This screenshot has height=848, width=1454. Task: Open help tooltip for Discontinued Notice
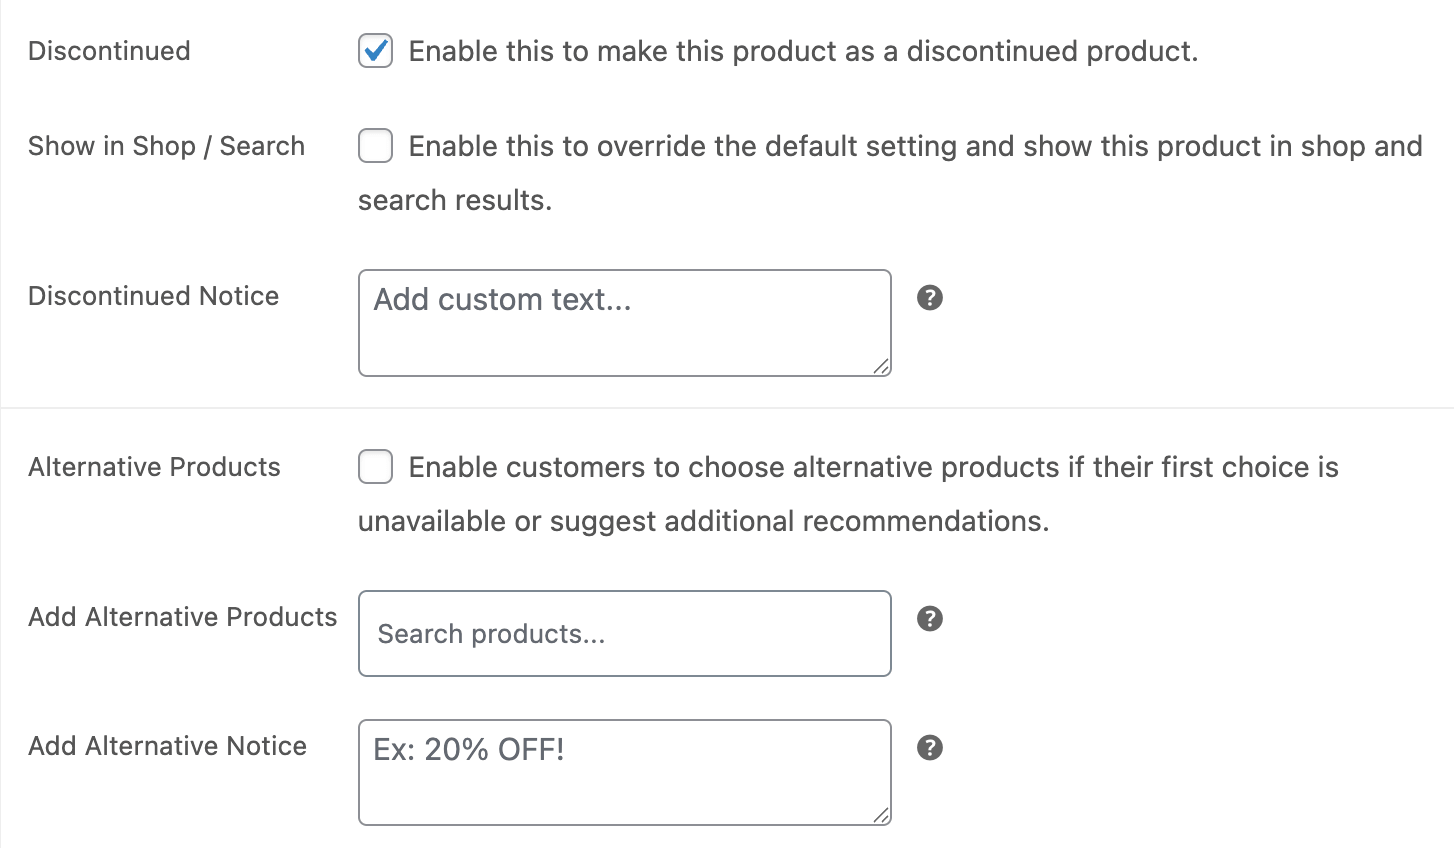click(930, 298)
